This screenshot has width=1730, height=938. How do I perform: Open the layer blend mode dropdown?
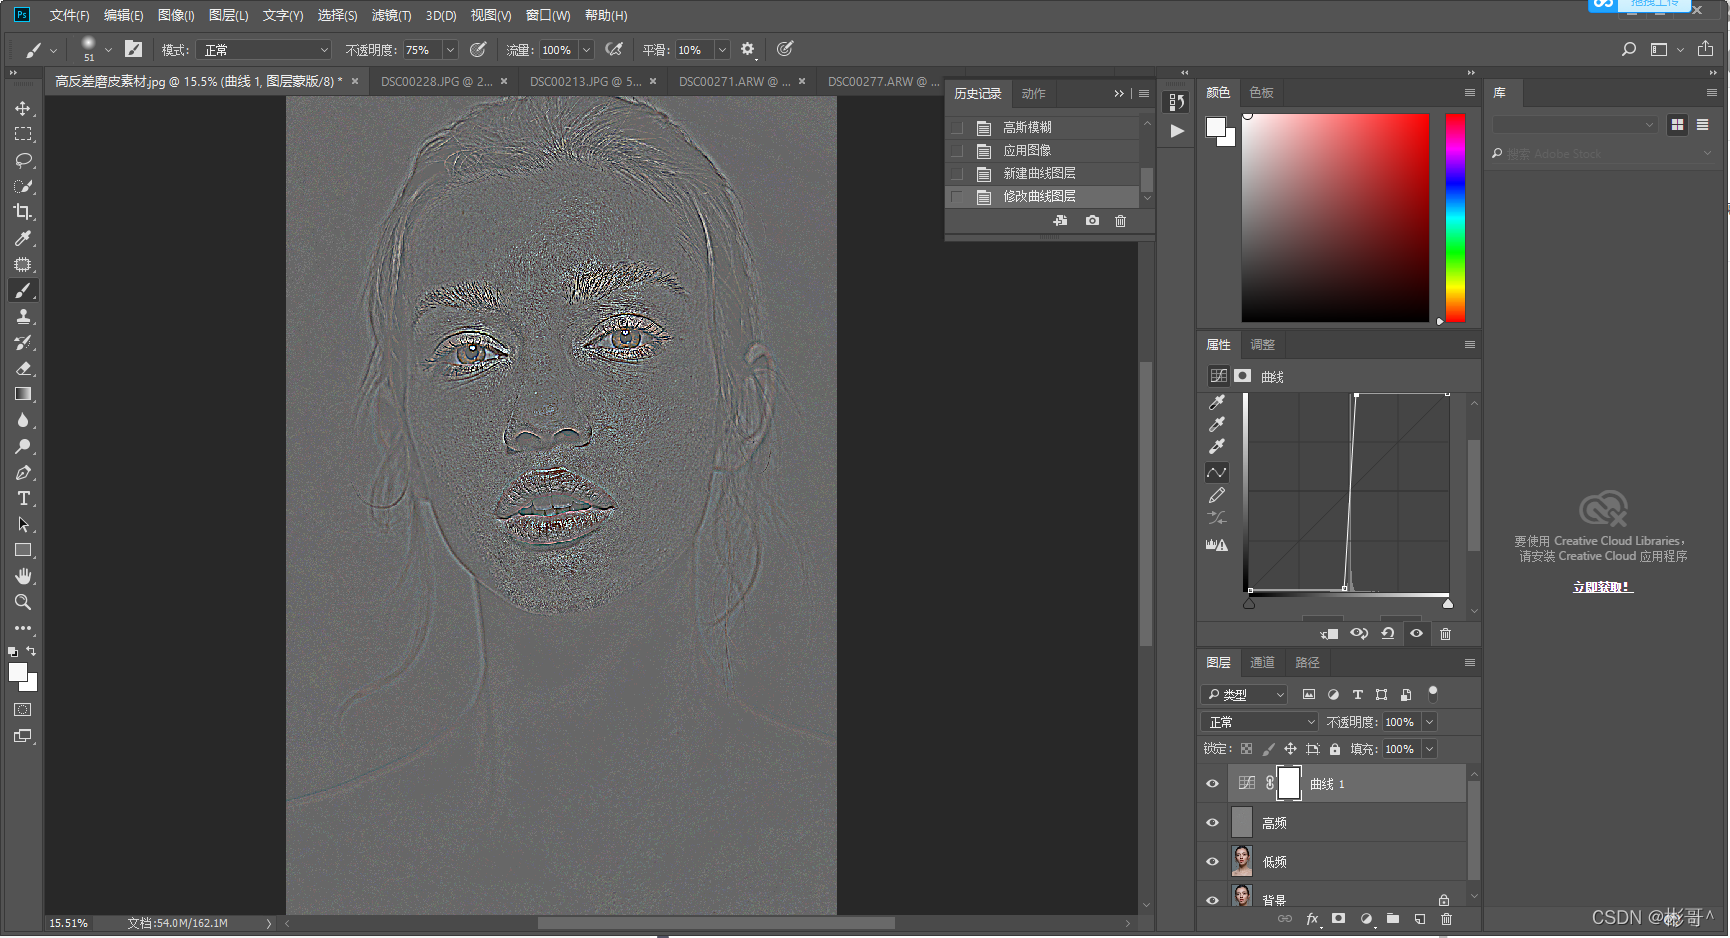pos(1260,722)
